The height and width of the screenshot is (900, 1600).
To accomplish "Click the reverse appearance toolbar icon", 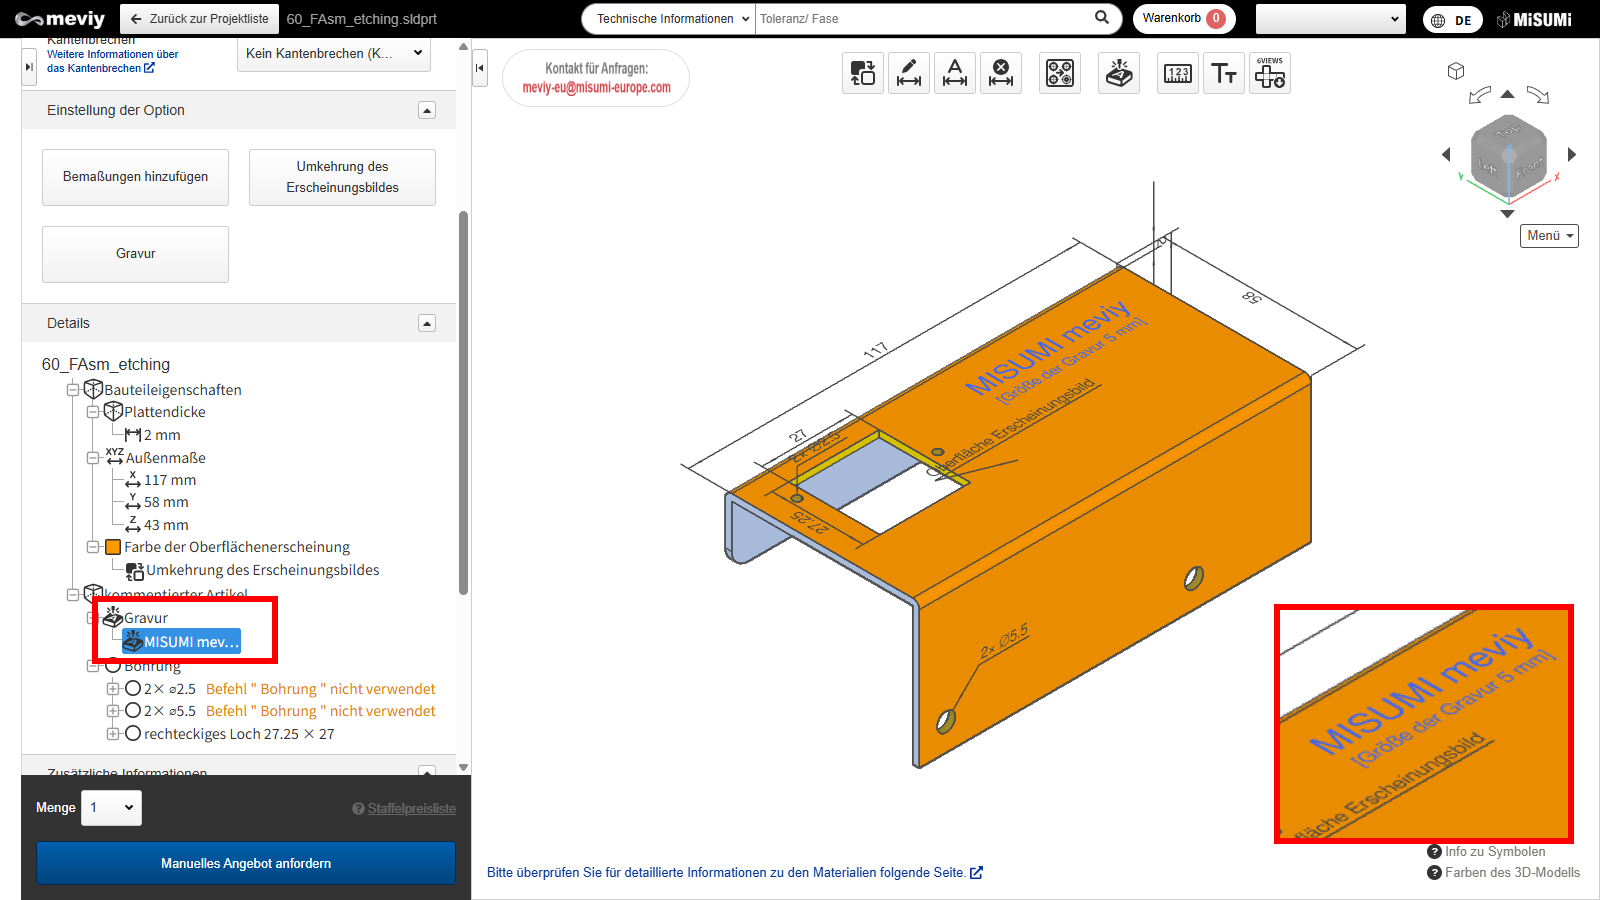I will tap(862, 73).
